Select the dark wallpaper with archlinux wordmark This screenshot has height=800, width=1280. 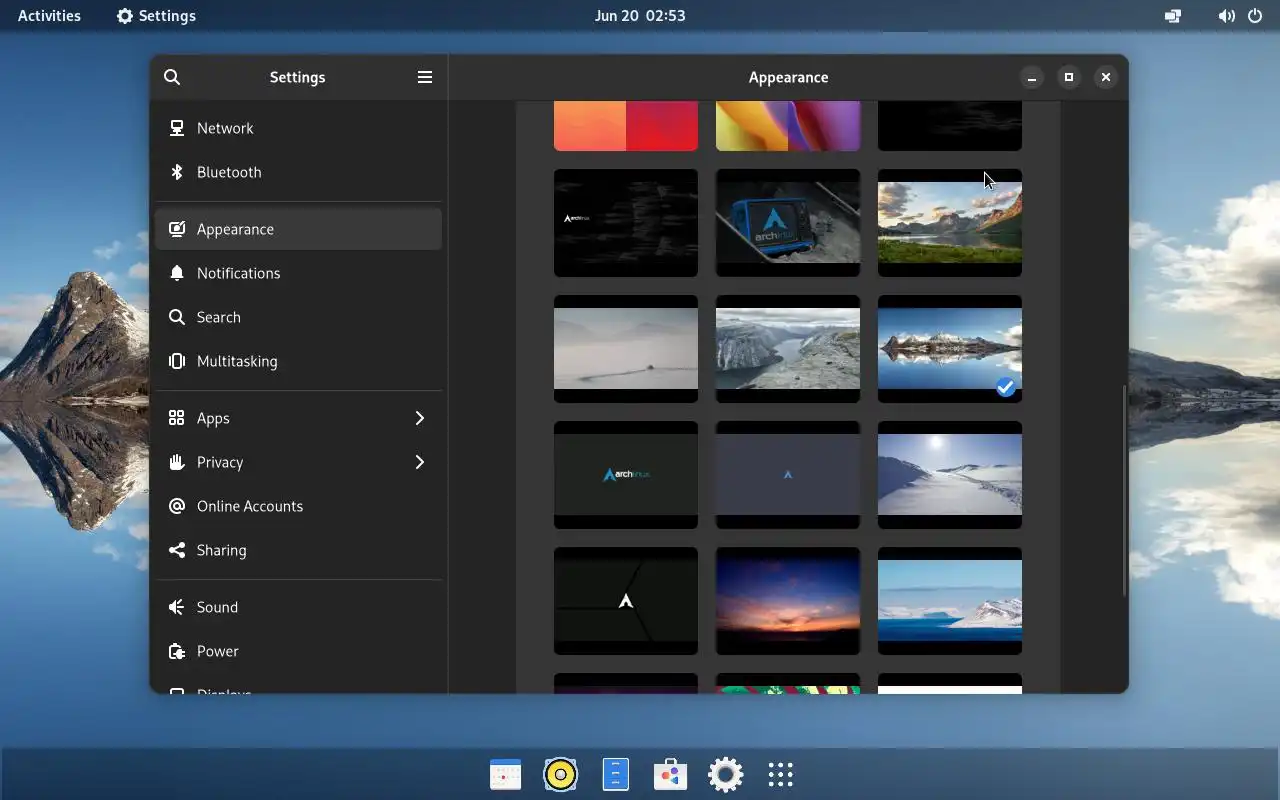[x=626, y=475]
